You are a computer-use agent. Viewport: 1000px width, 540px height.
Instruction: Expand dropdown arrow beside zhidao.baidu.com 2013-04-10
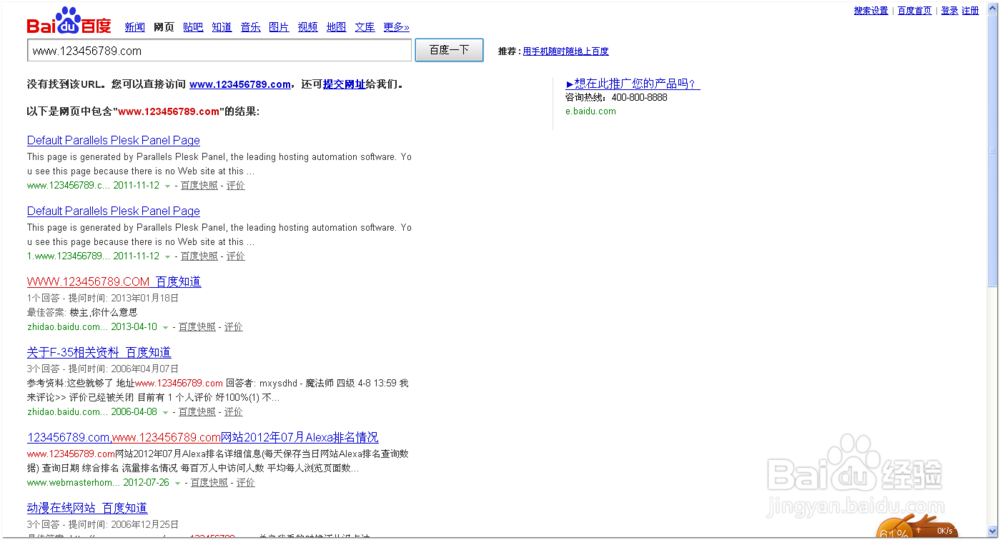coord(165,328)
